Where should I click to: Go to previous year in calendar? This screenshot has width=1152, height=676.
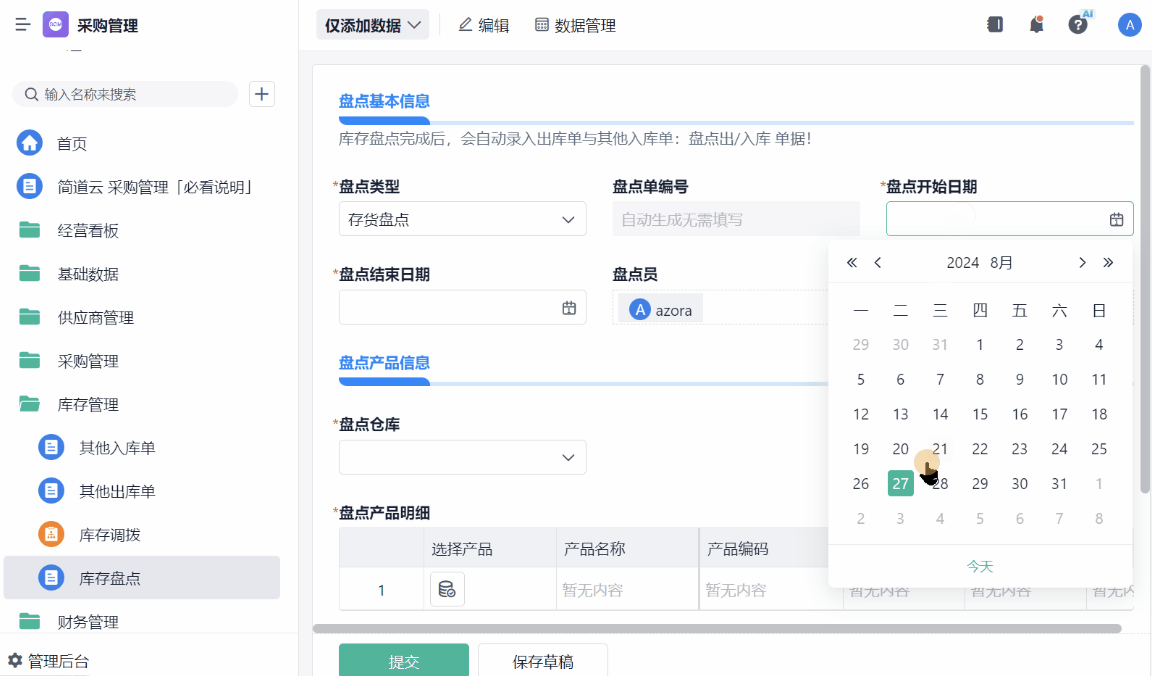(852, 262)
